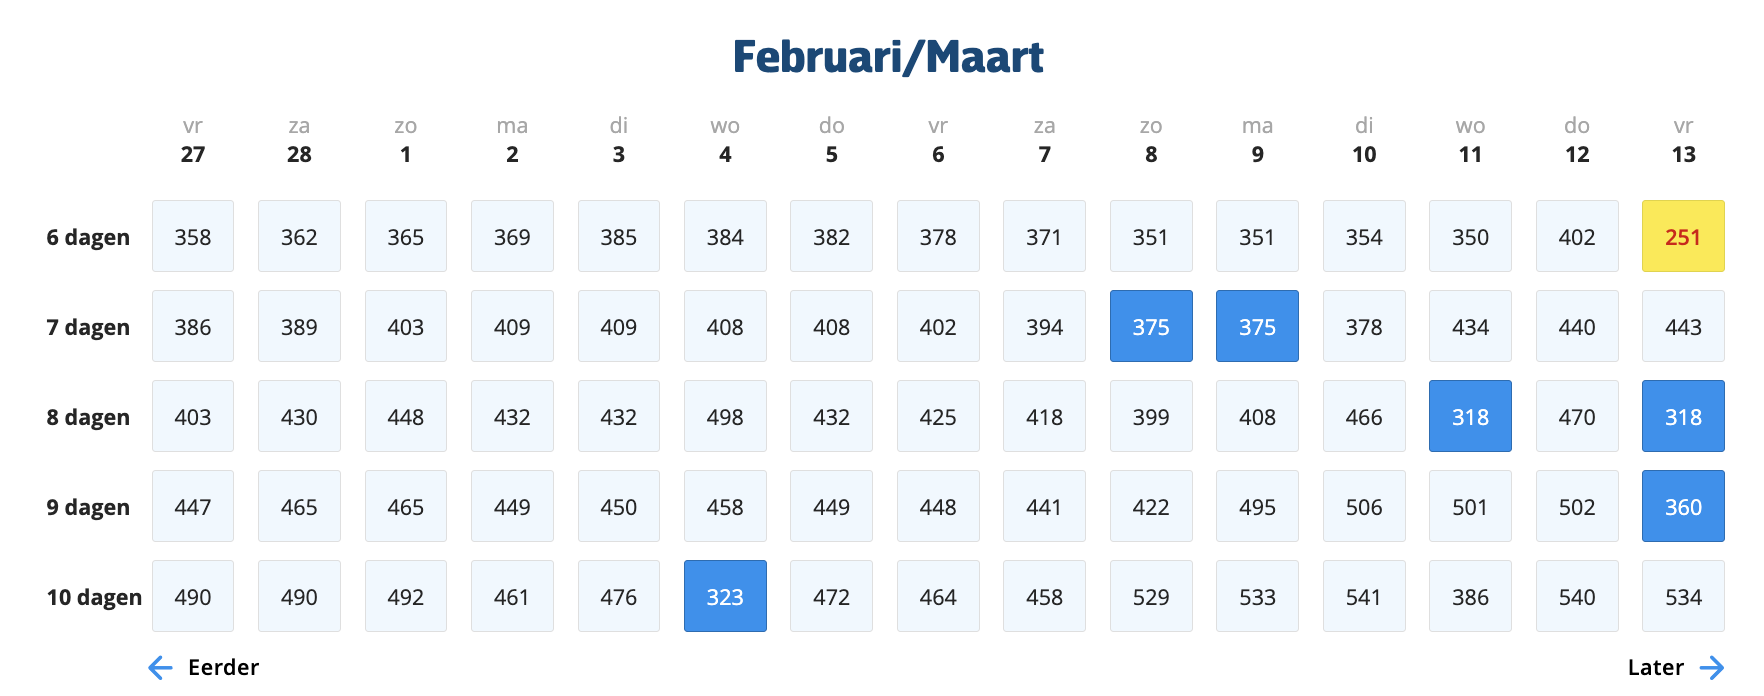Pick 358 for 6 dagen on vr 27
This screenshot has width=1764, height=696.
pyautogui.click(x=193, y=237)
